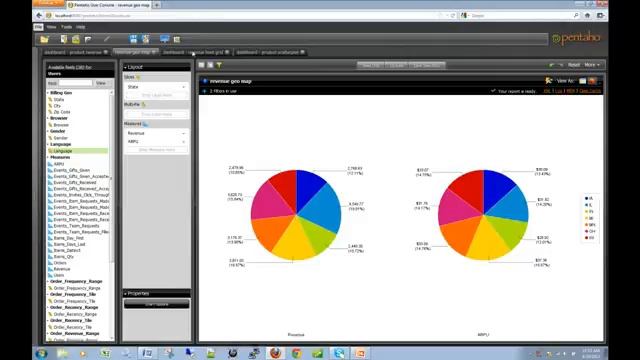
Task: Click the Open folder icon in Pentaho toolbar
Action: pos(44,39)
